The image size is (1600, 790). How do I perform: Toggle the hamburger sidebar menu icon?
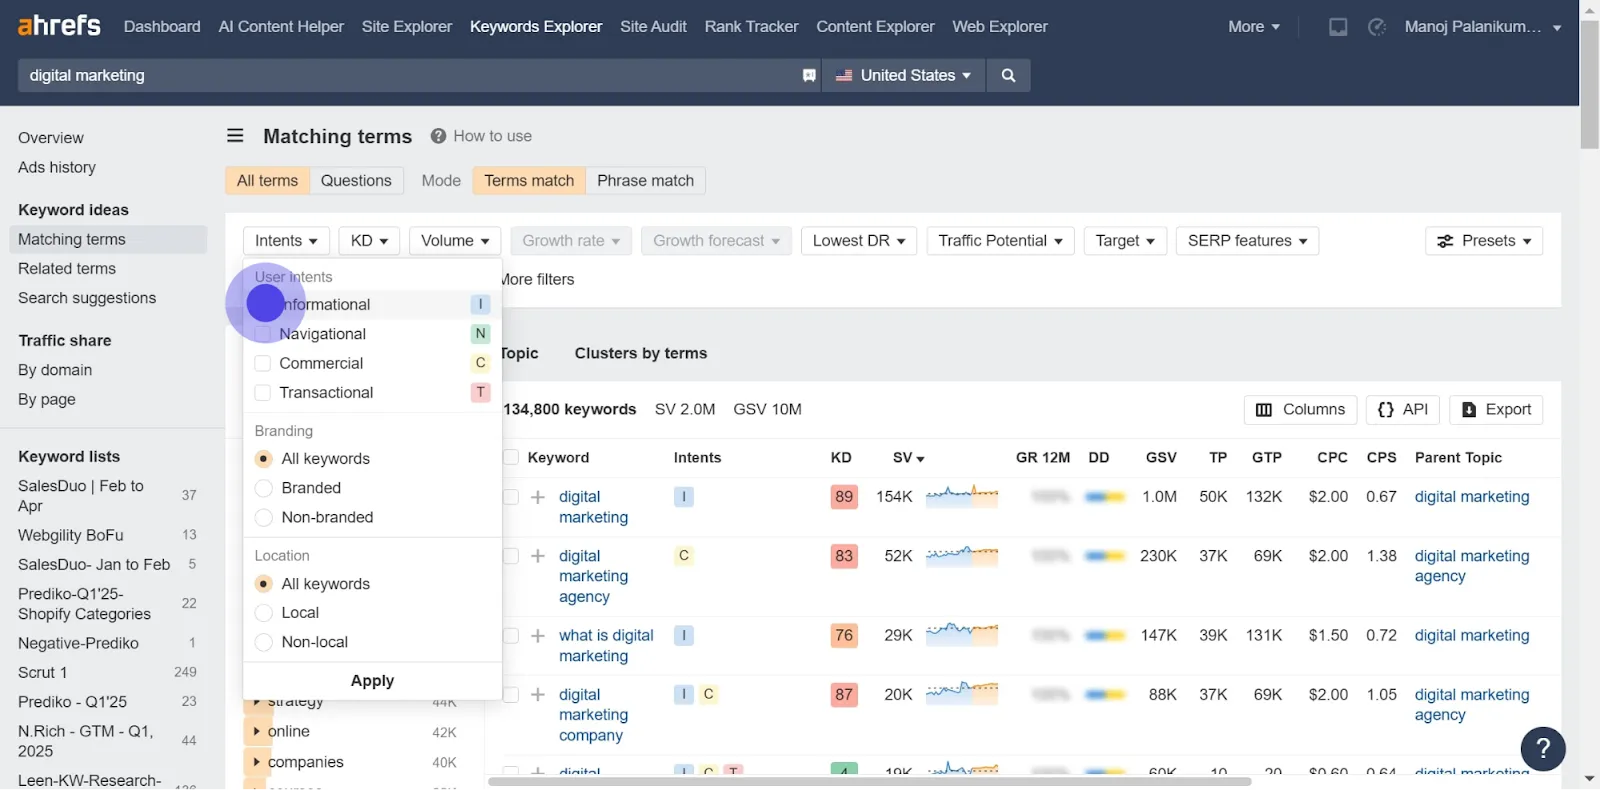point(235,135)
